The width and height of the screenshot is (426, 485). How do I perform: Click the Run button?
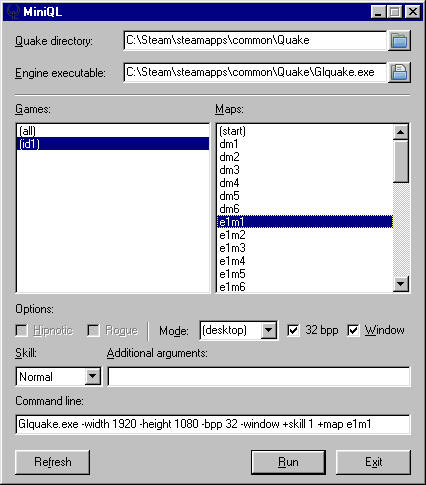(288, 462)
